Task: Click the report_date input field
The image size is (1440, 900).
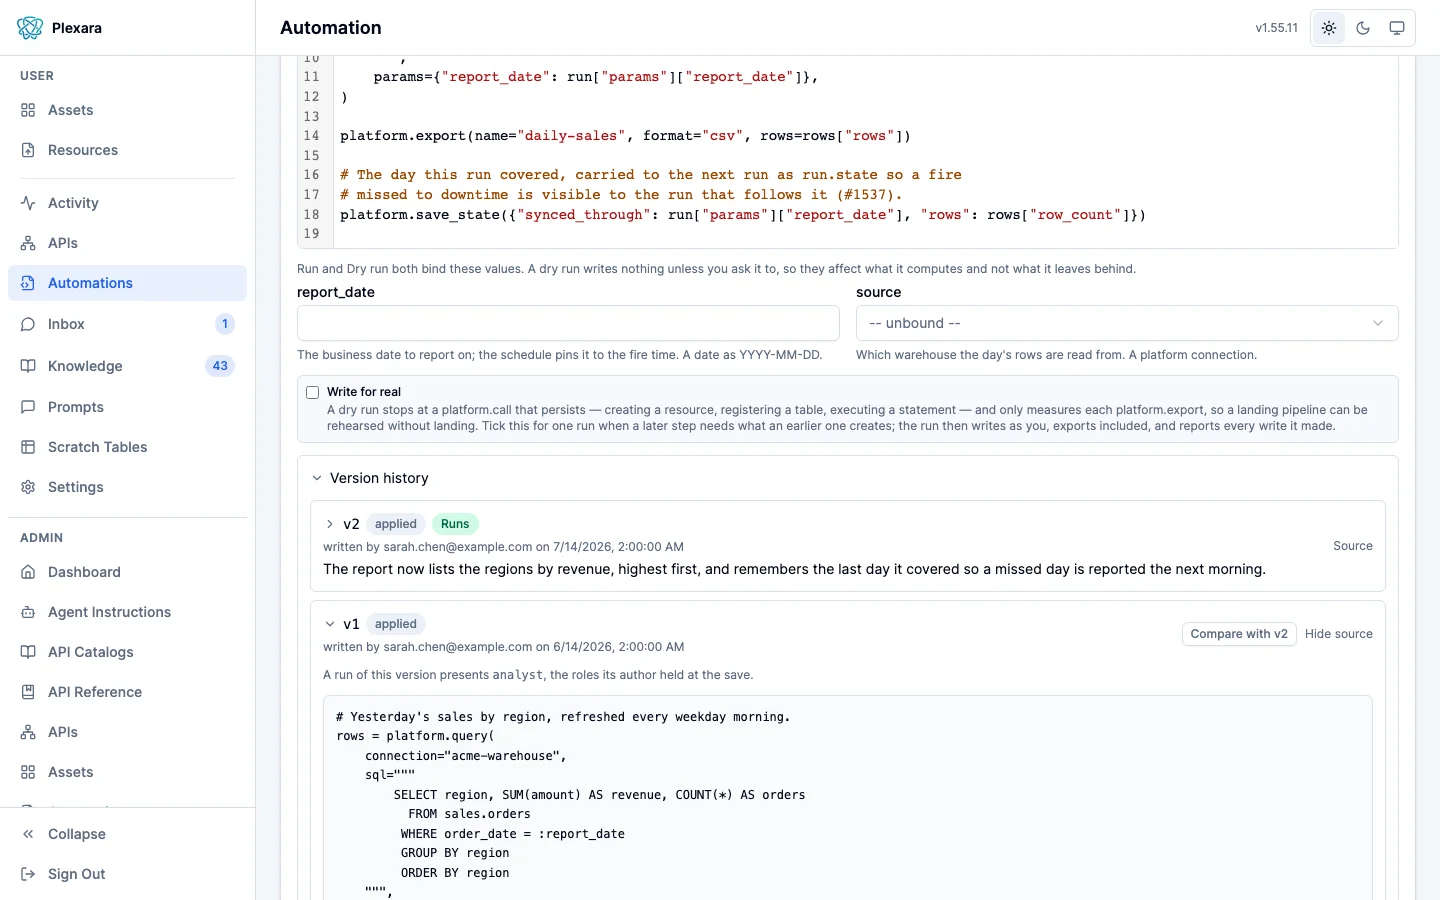Action: point(568,323)
